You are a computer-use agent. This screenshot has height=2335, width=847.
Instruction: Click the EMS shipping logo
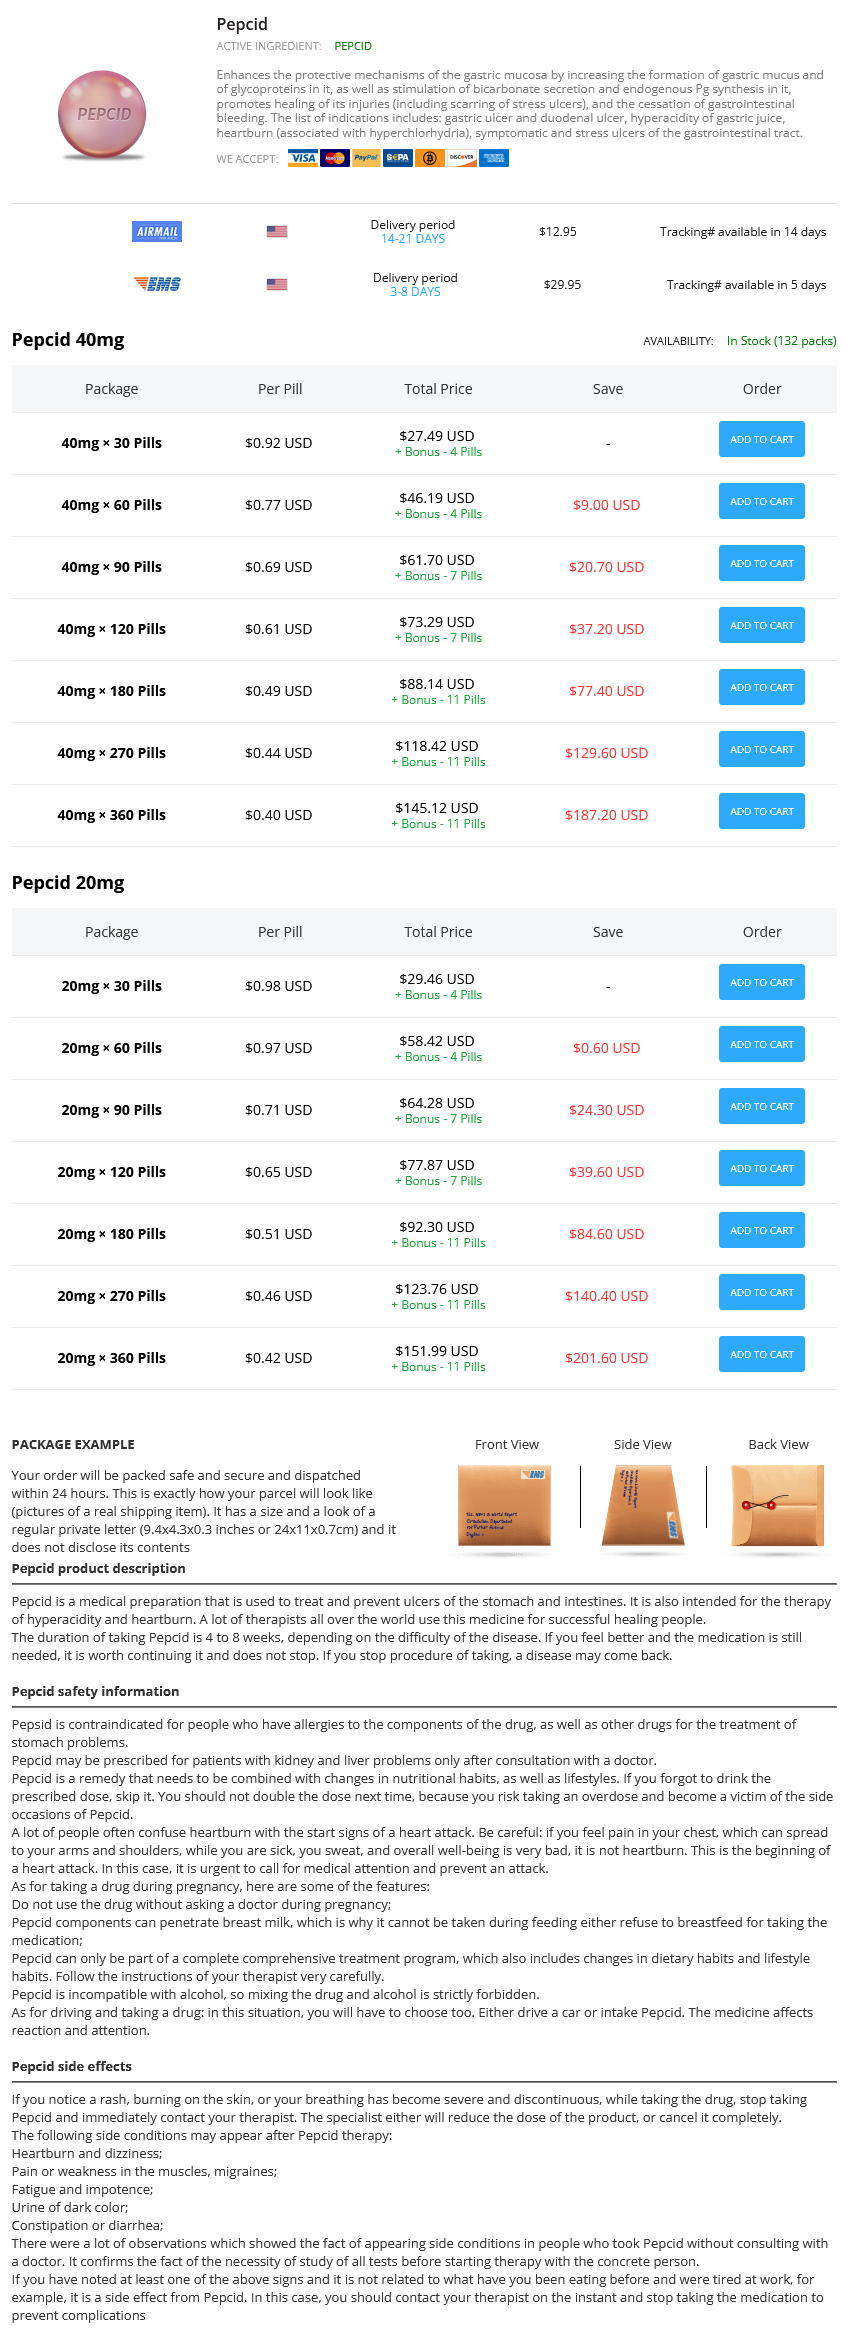coord(157,285)
